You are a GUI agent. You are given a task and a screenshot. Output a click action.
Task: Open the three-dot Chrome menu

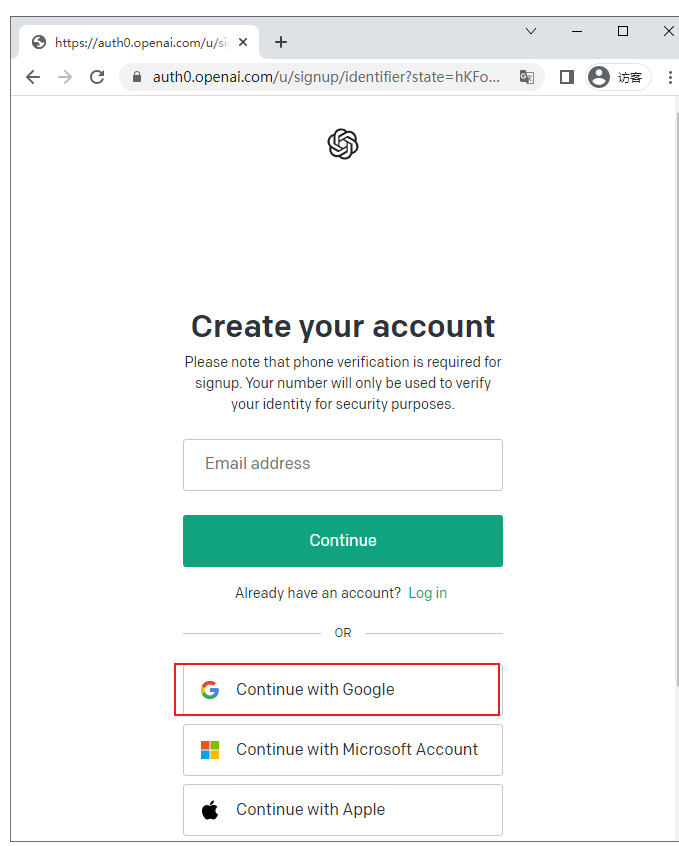pyautogui.click(x=670, y=77)
